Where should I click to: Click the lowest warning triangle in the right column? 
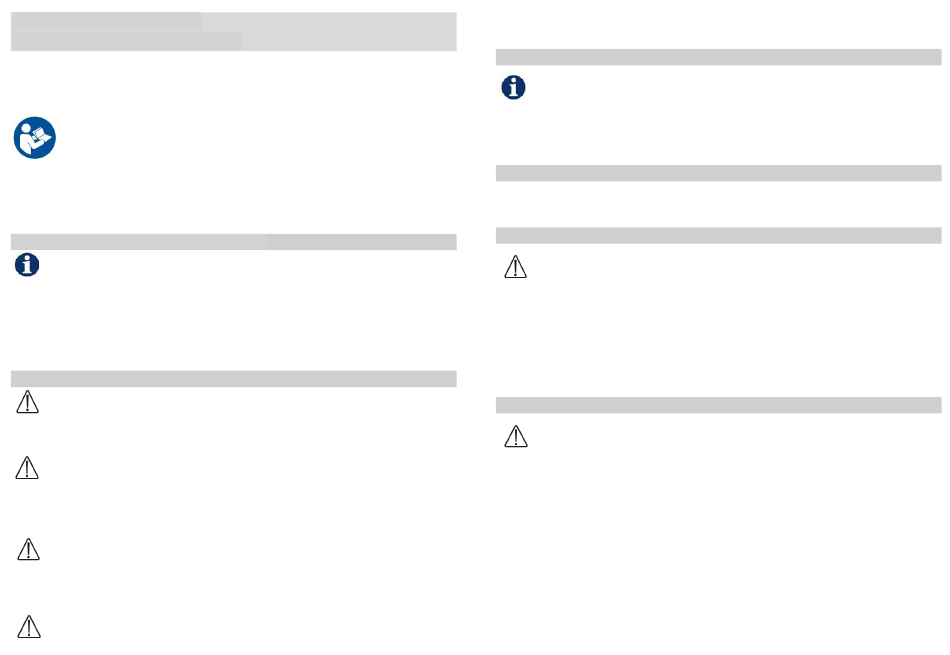coord(516,436)
